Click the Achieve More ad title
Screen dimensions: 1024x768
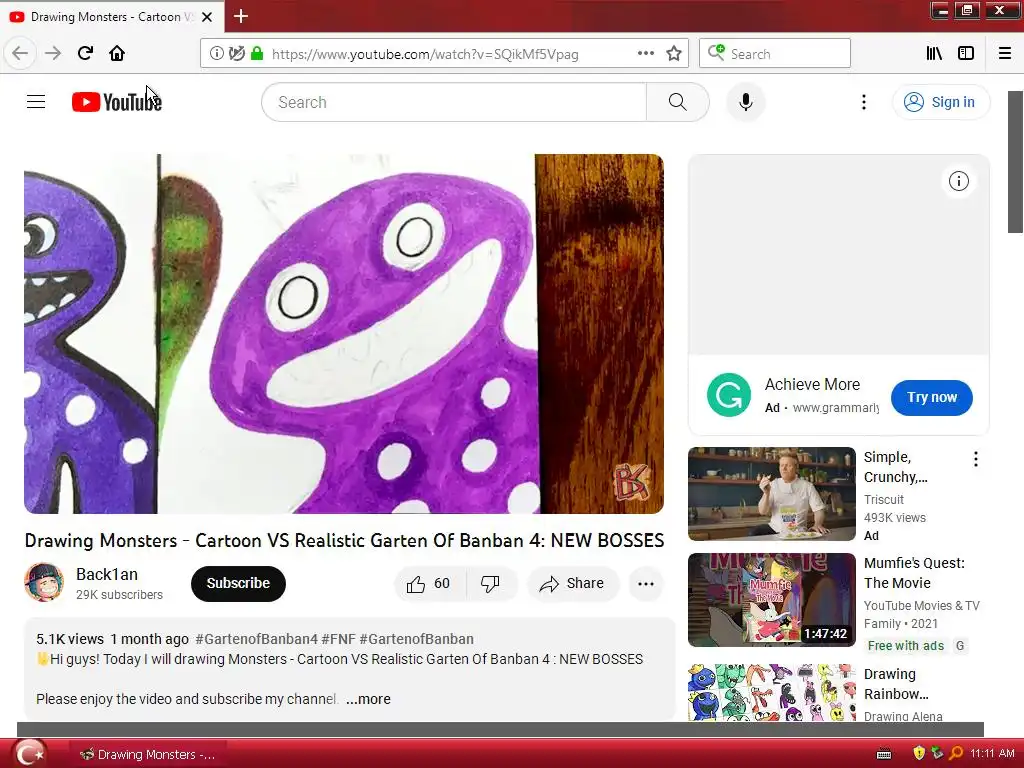[x=812, y=384]
